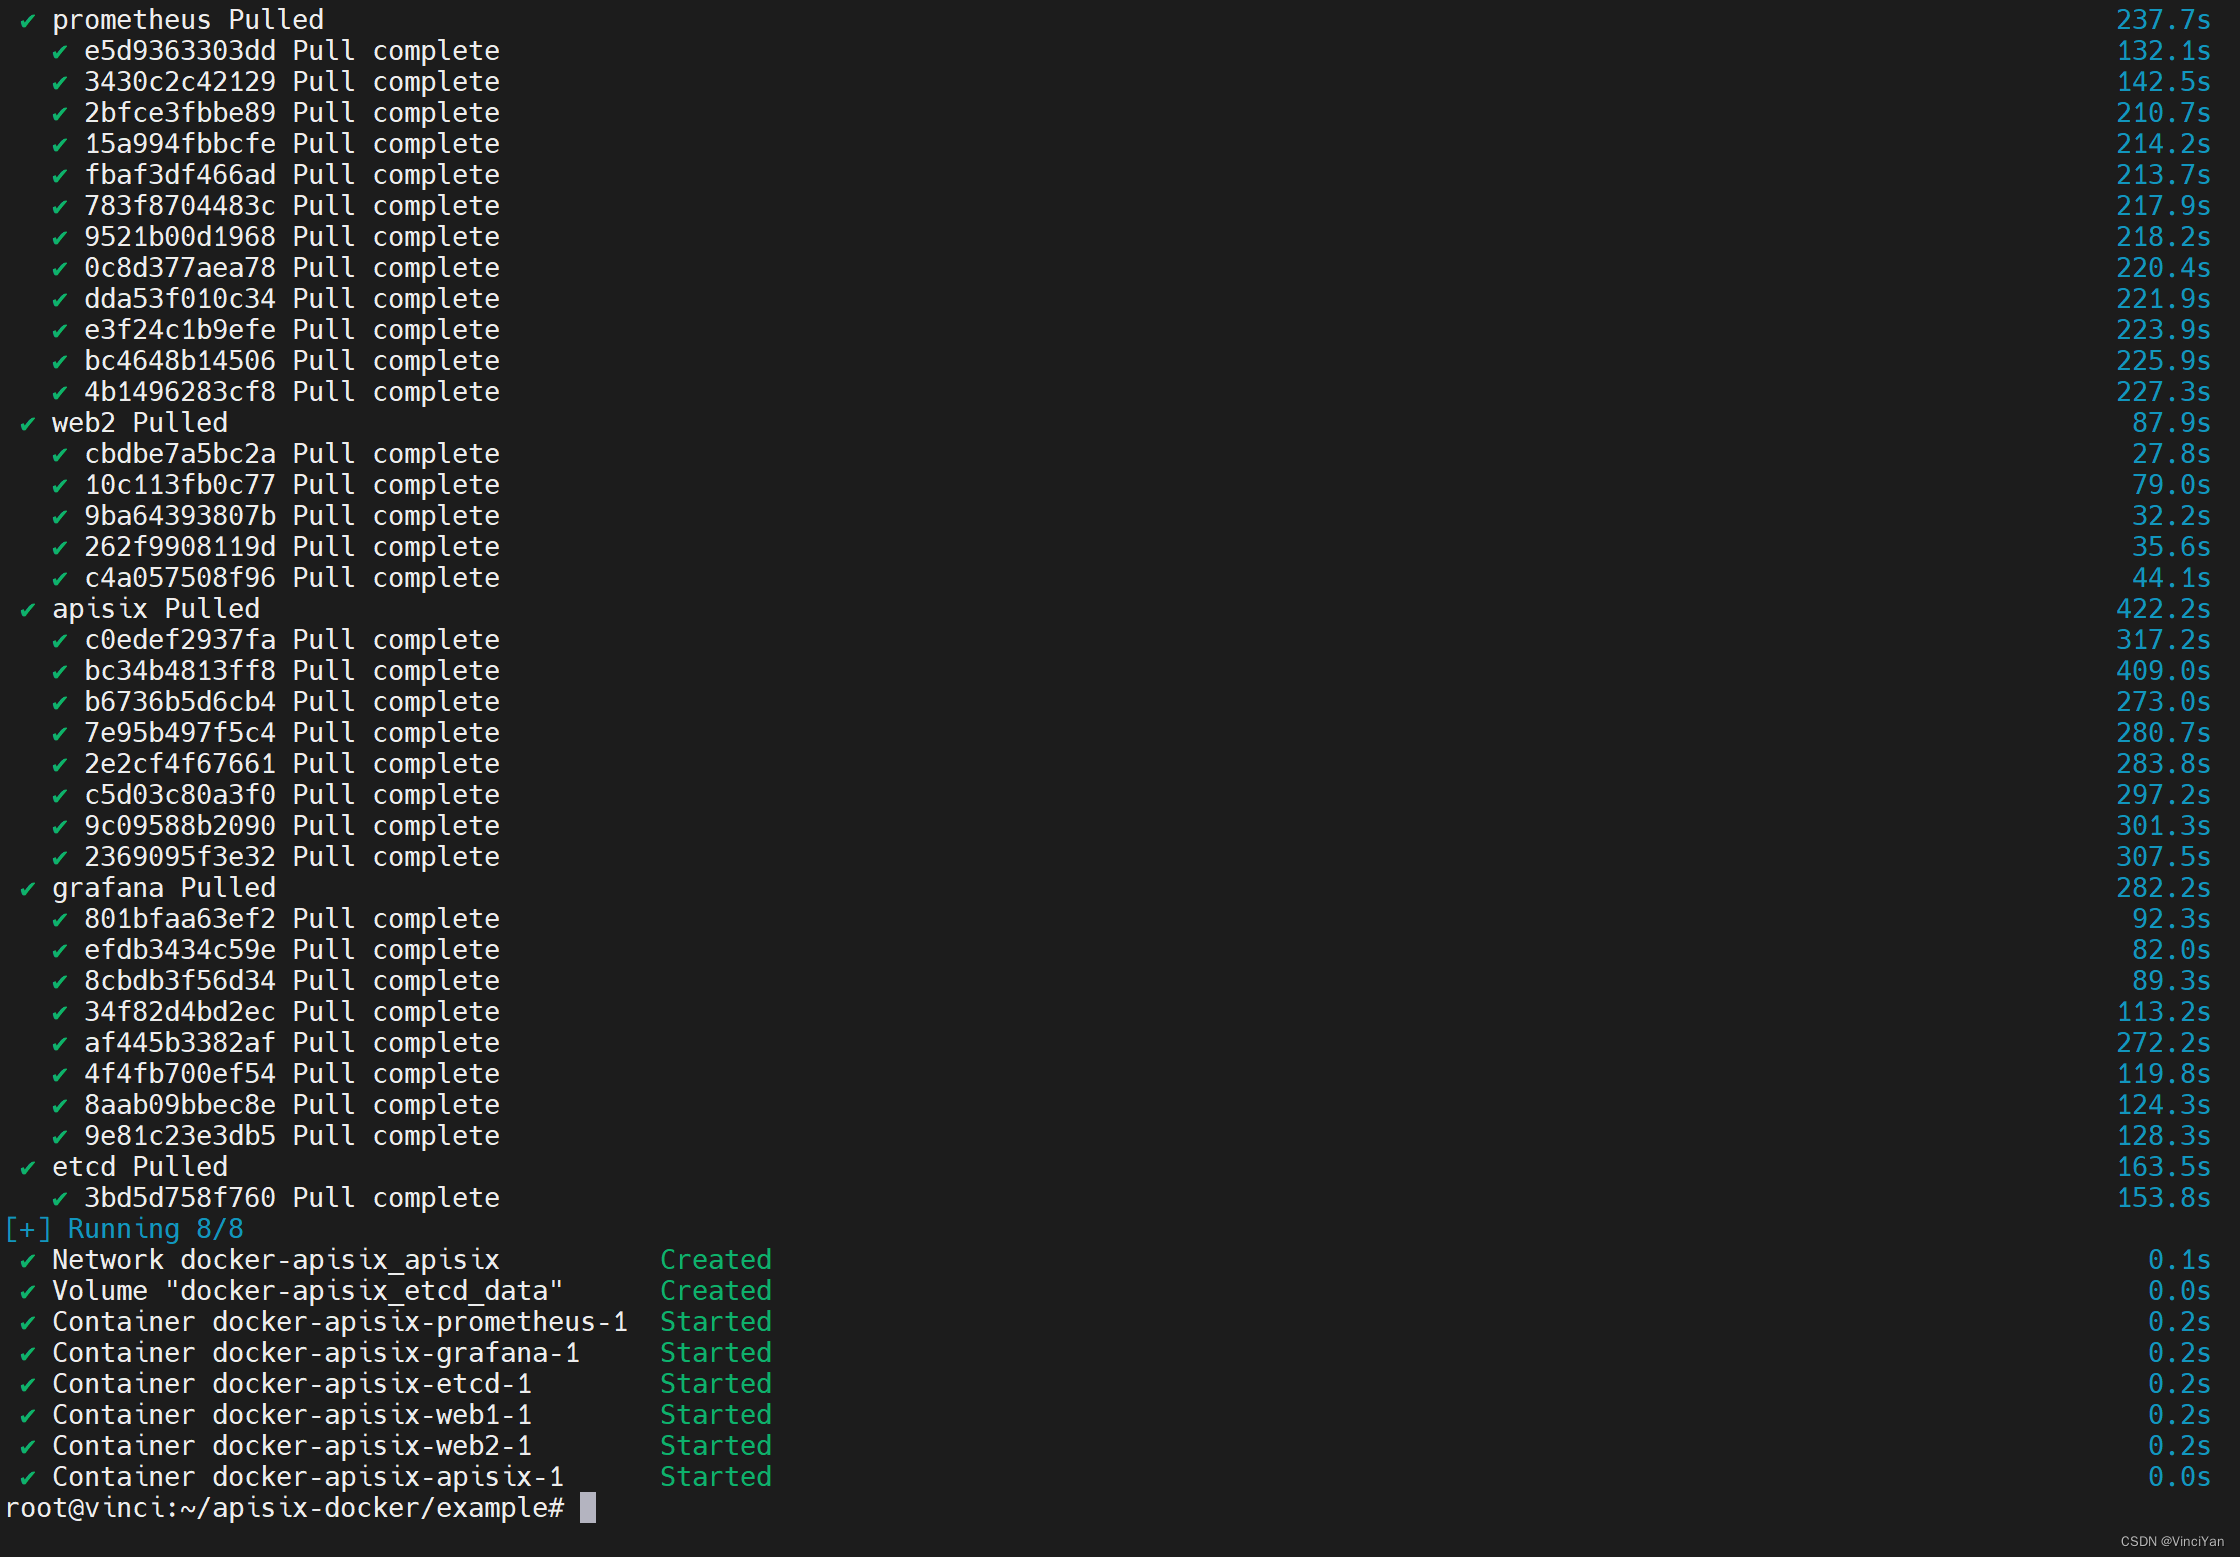Select layer hash 2e2cf4f67661
Viewport: 2240px width, 1557px height.
[x=180, y=764]
